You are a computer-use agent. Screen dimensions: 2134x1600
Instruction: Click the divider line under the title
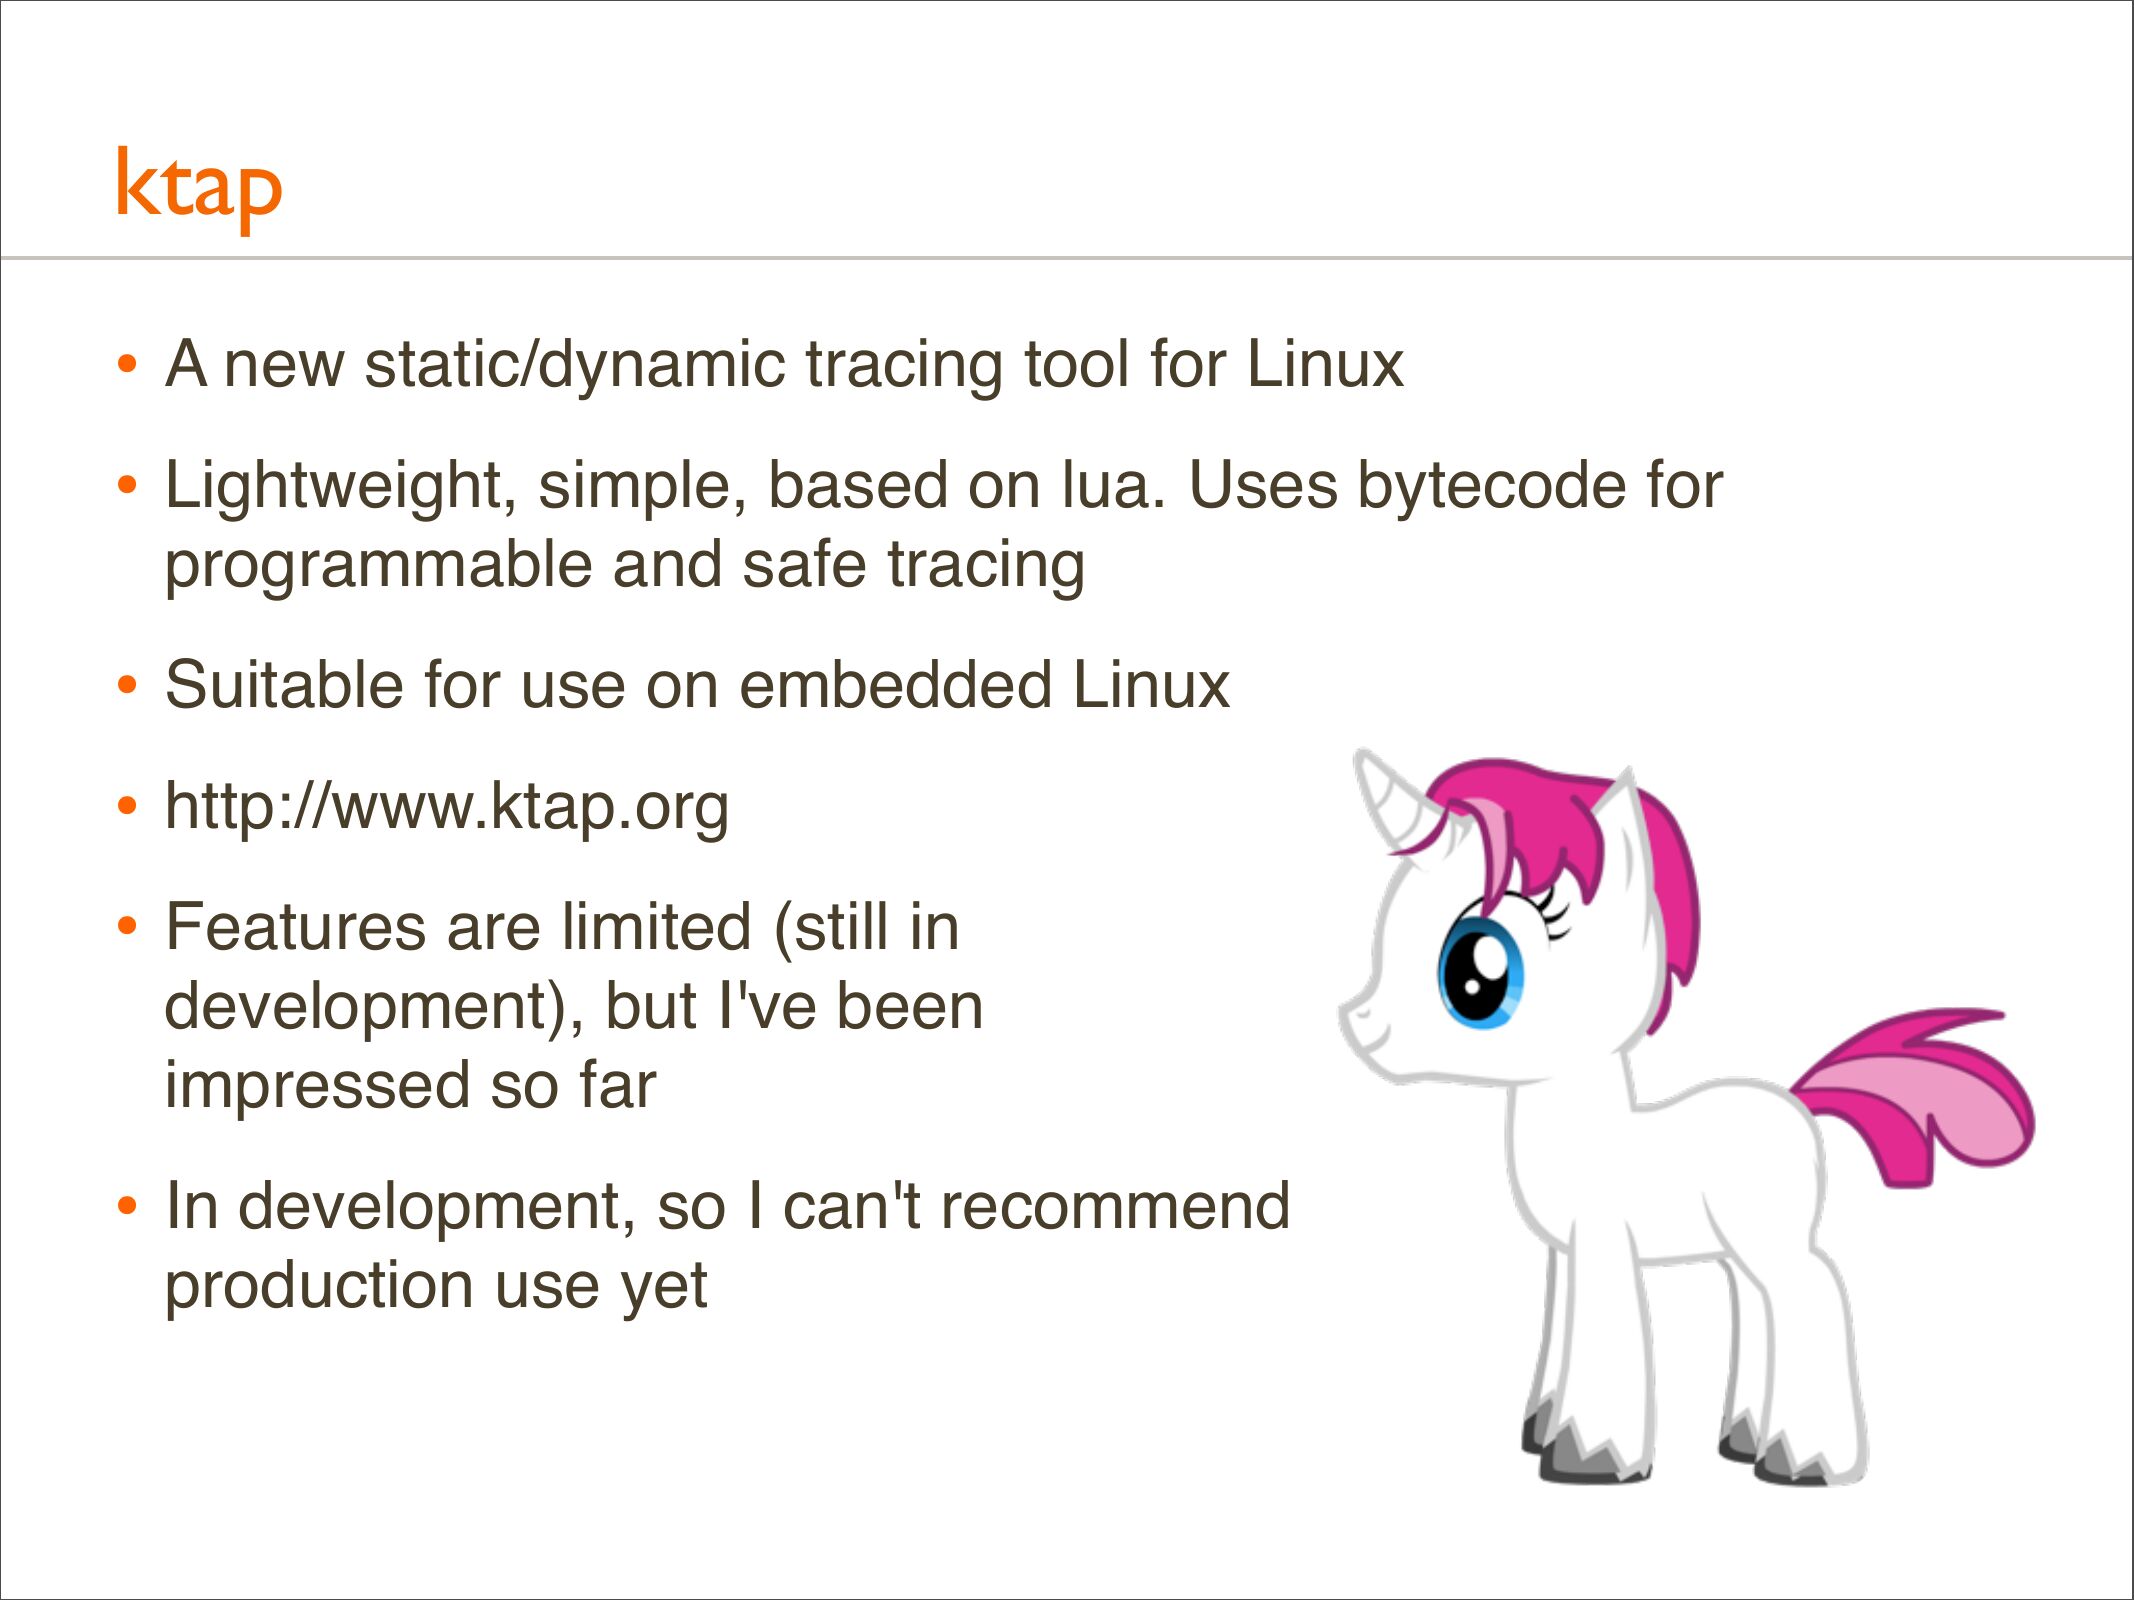(x=1066, y=258)
